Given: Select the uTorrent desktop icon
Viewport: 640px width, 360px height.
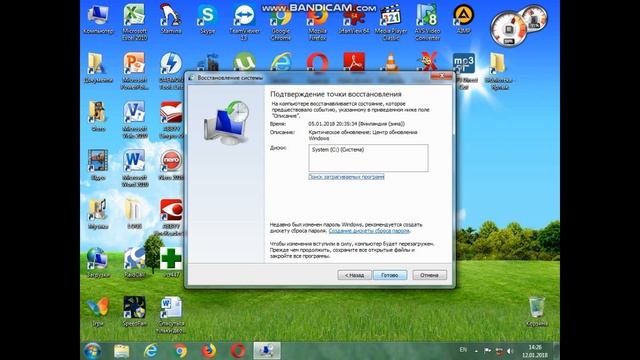Looking at the screenshot, I should [244, 62].
